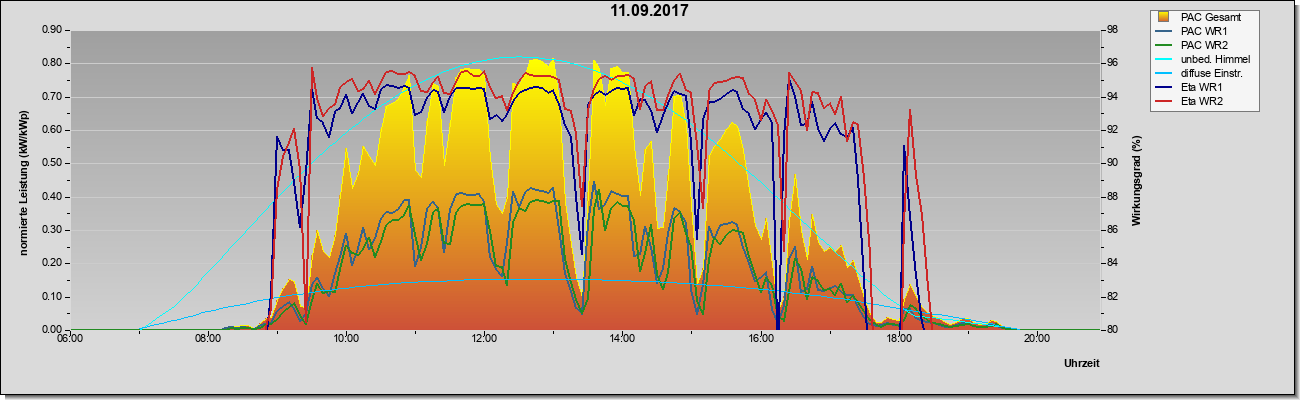Click the 18:00 time axis label

(898, 339)
